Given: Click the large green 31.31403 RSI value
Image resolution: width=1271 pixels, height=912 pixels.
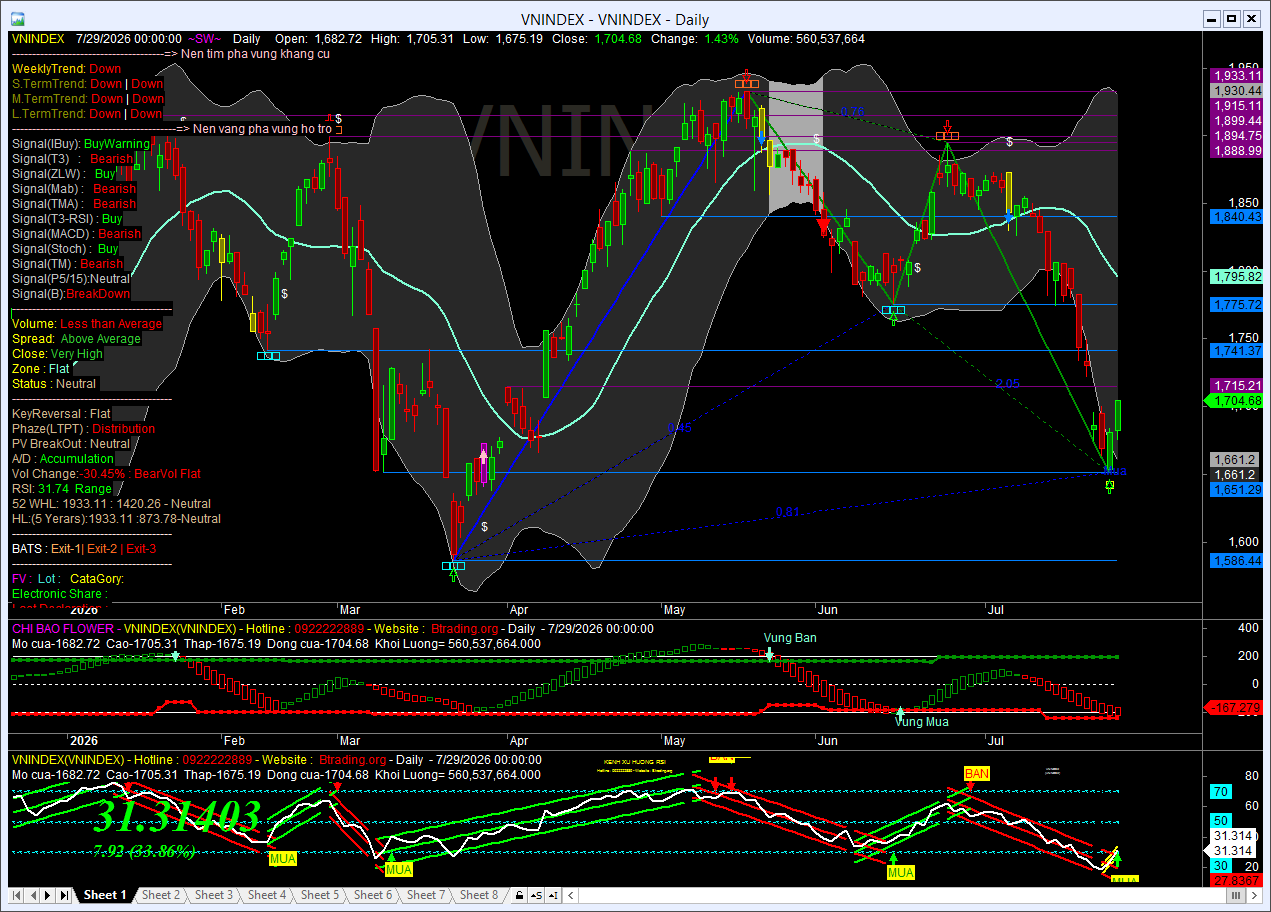Looking at the screenshot, I should [x=176, y=817].
